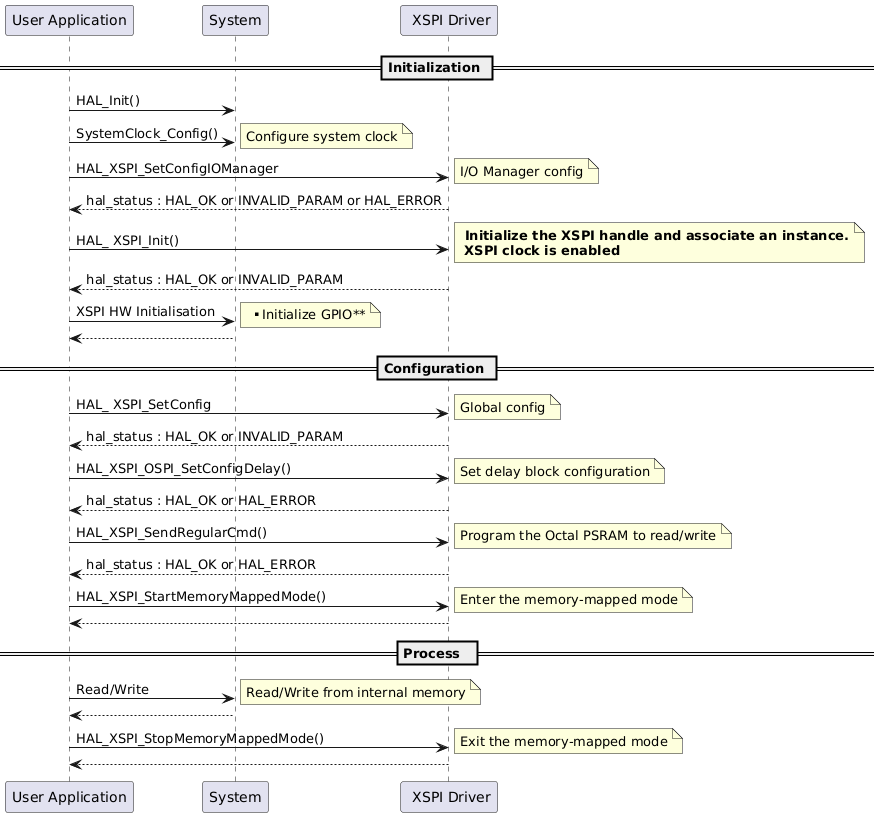Expand the Configuration section divider
This screenshot has width=880, height=817.
[437, 368]
